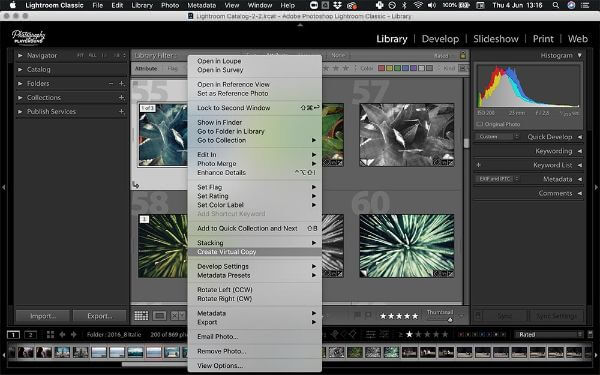Expand the Folders panel triangle
The image size is (600, 375).
click(x=20, y=83)
